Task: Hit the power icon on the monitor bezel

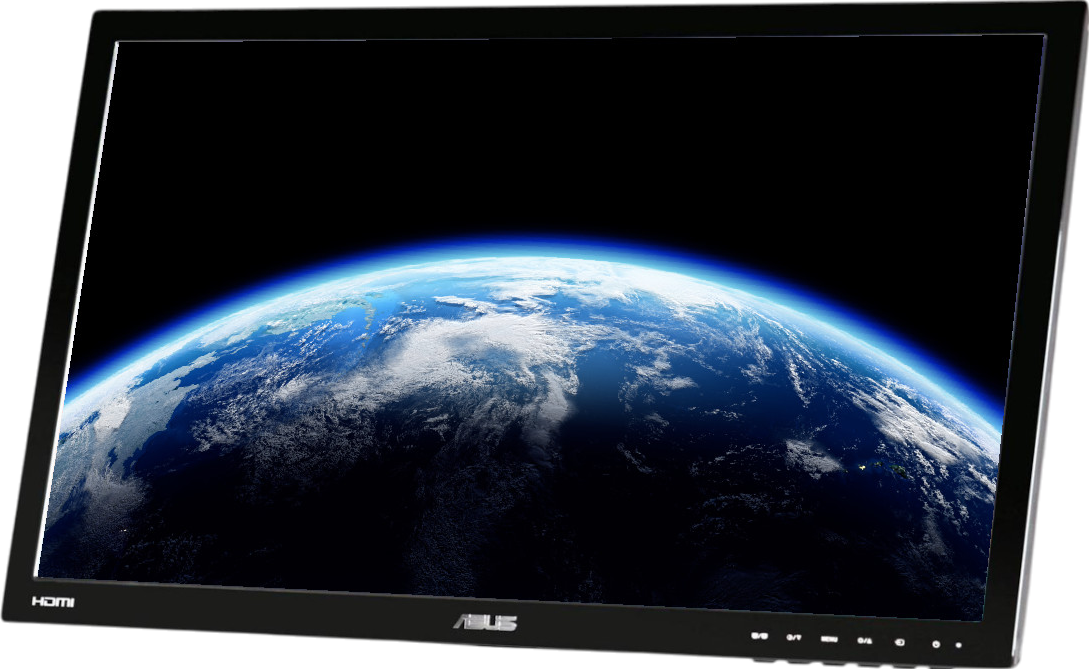Action: [x=936, y=645]
